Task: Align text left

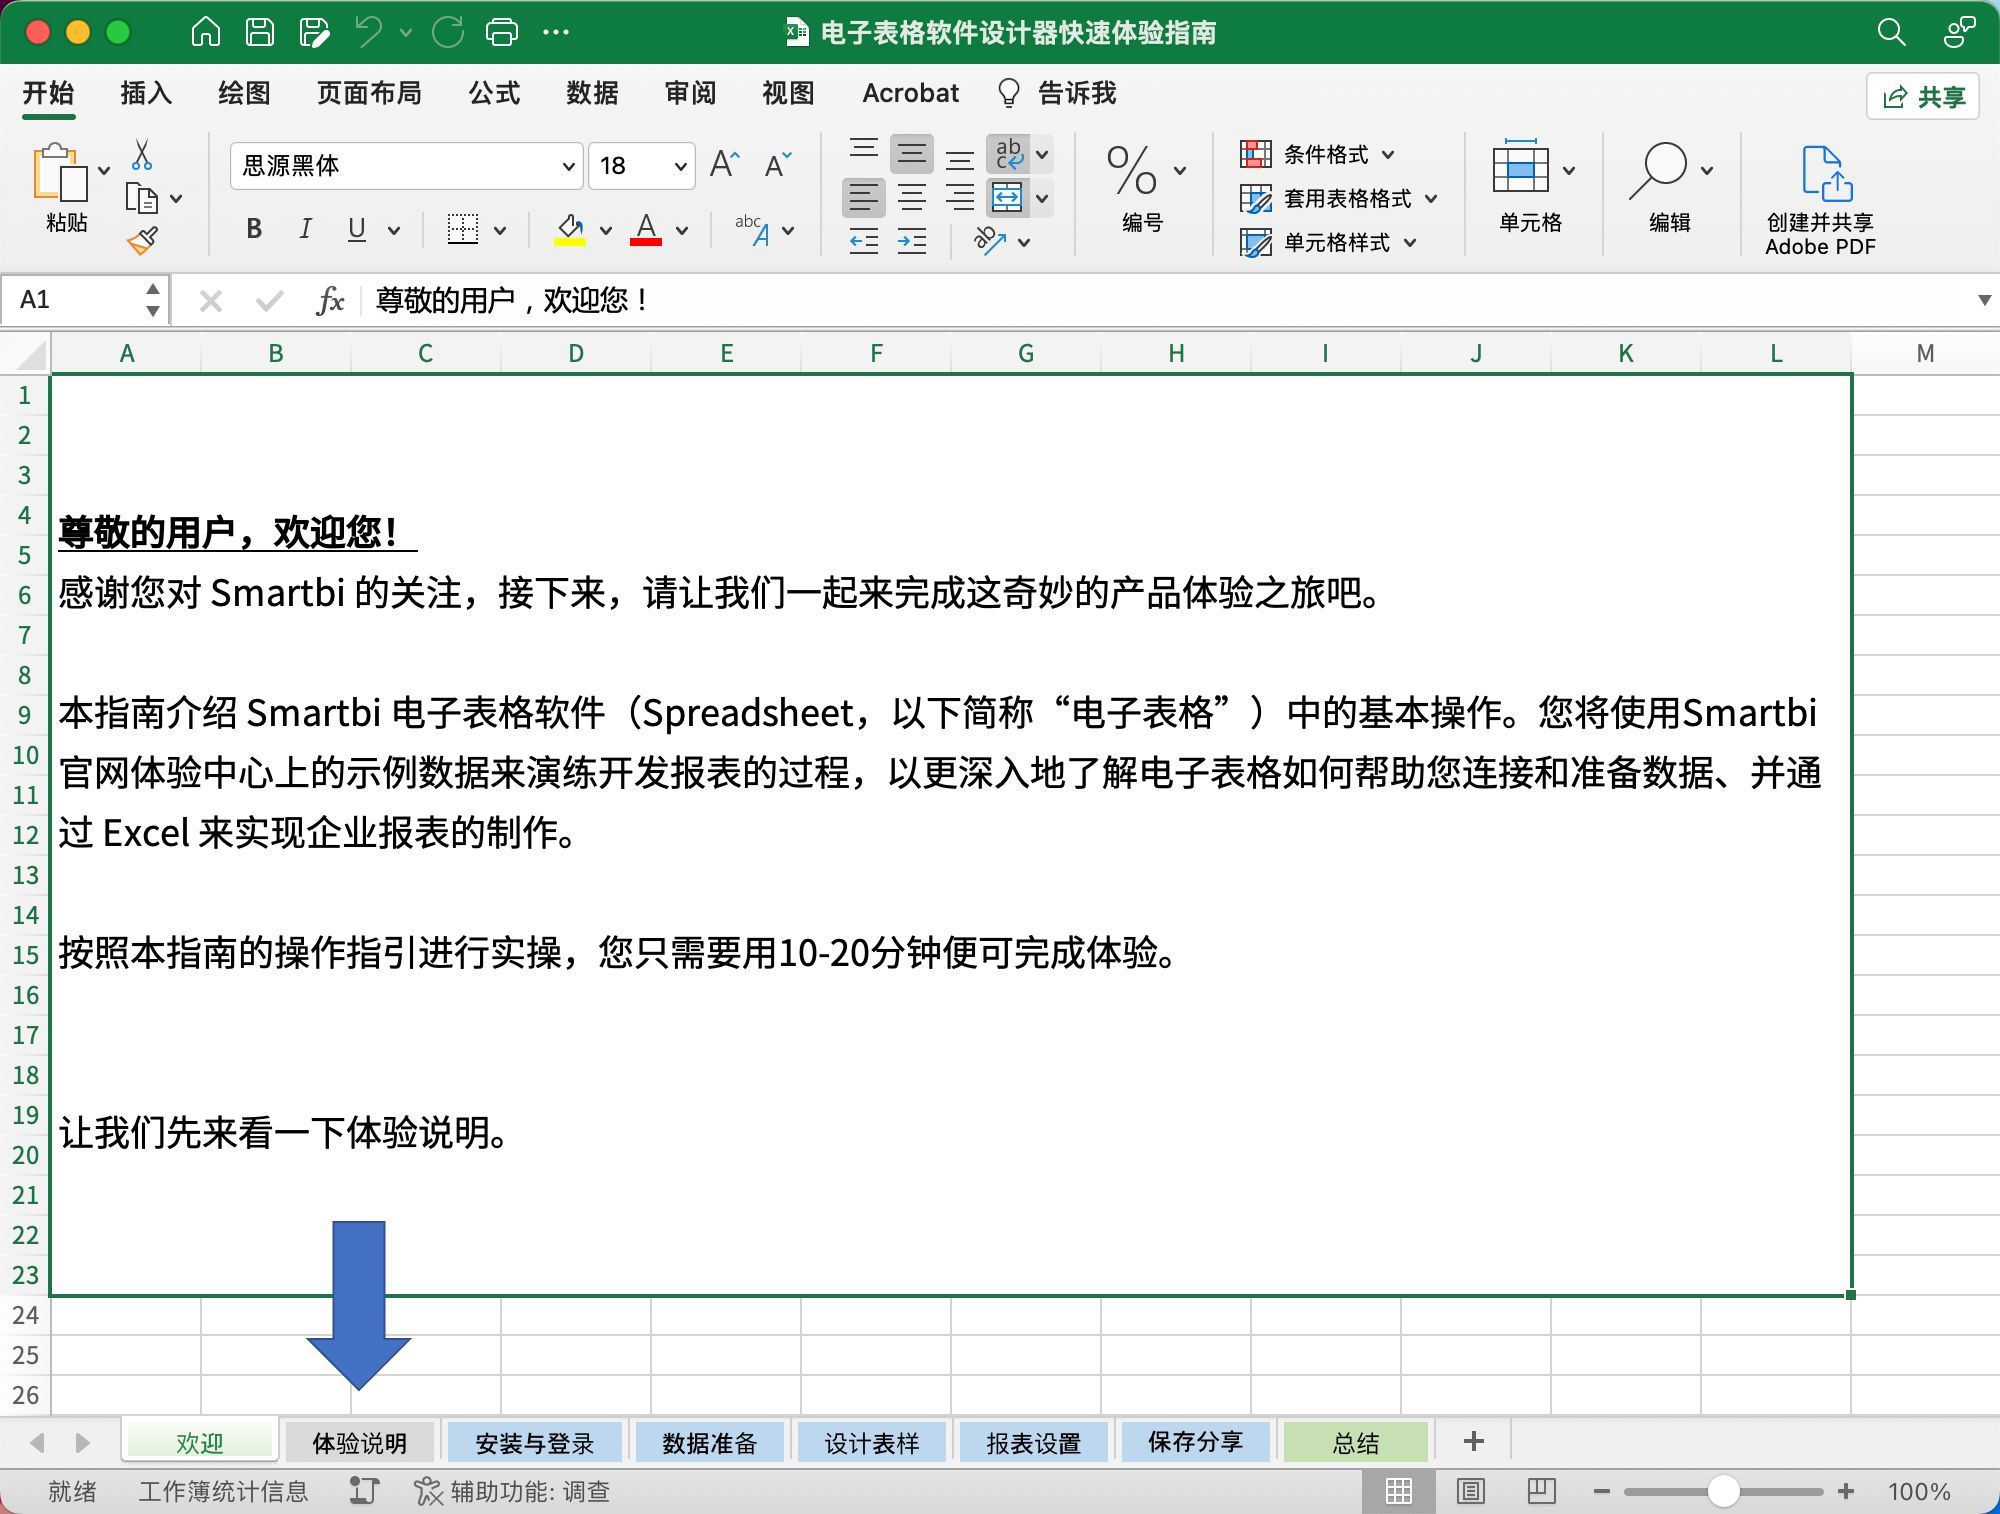Action: (x=864, y=197)
